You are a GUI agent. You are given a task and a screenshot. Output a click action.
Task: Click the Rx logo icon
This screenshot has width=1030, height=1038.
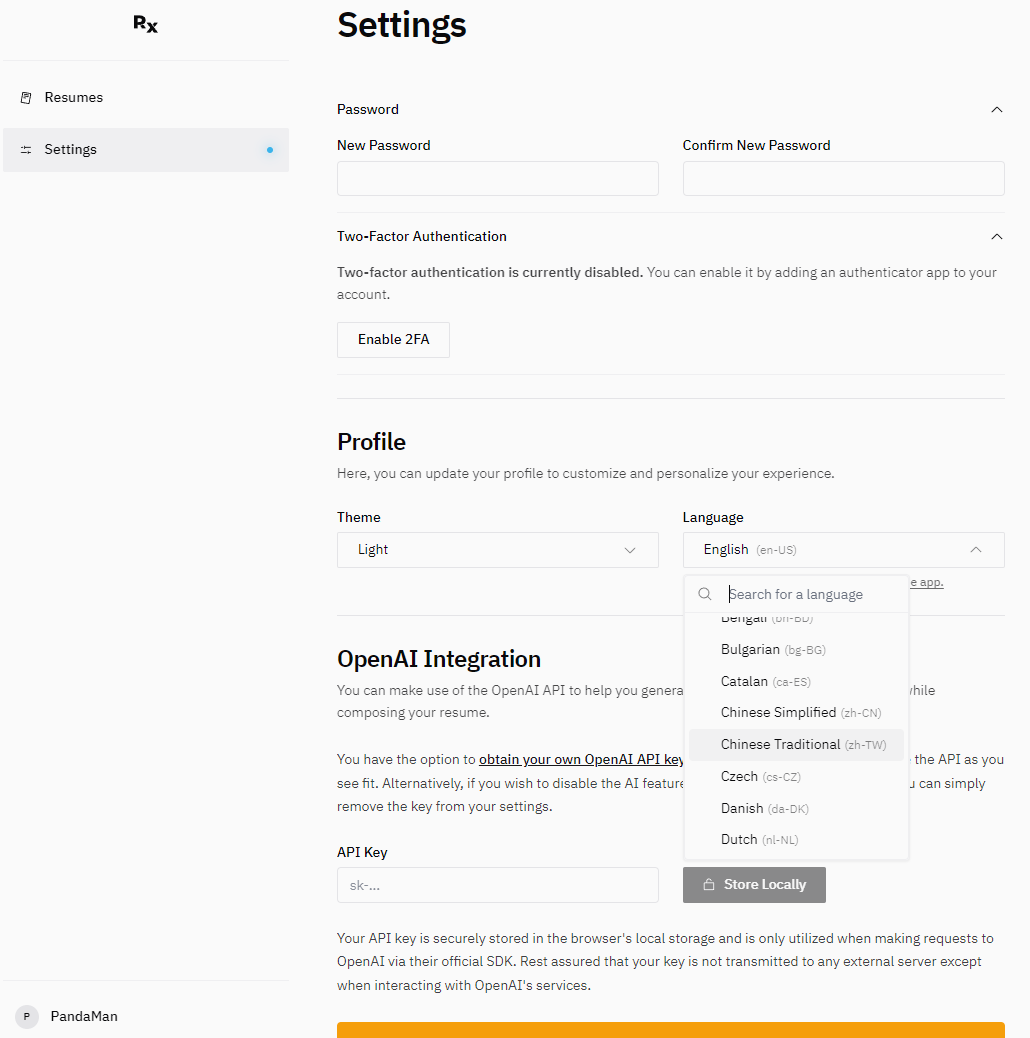point(145,25)
